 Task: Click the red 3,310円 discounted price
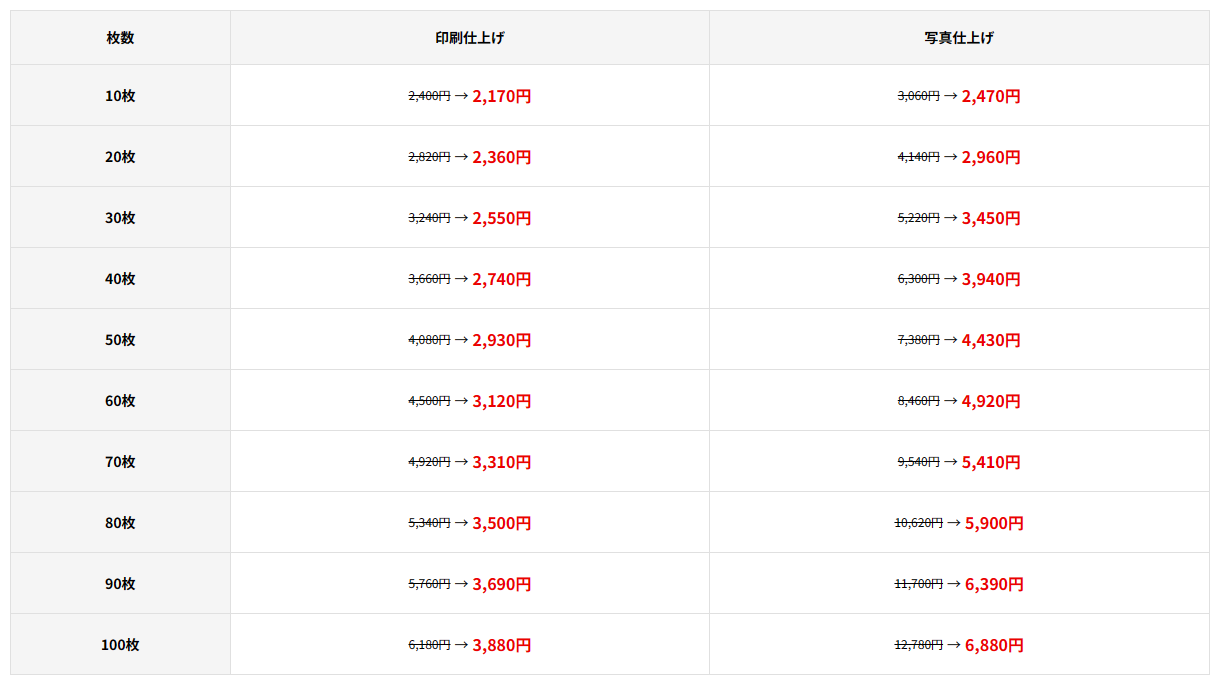point(502,463)
